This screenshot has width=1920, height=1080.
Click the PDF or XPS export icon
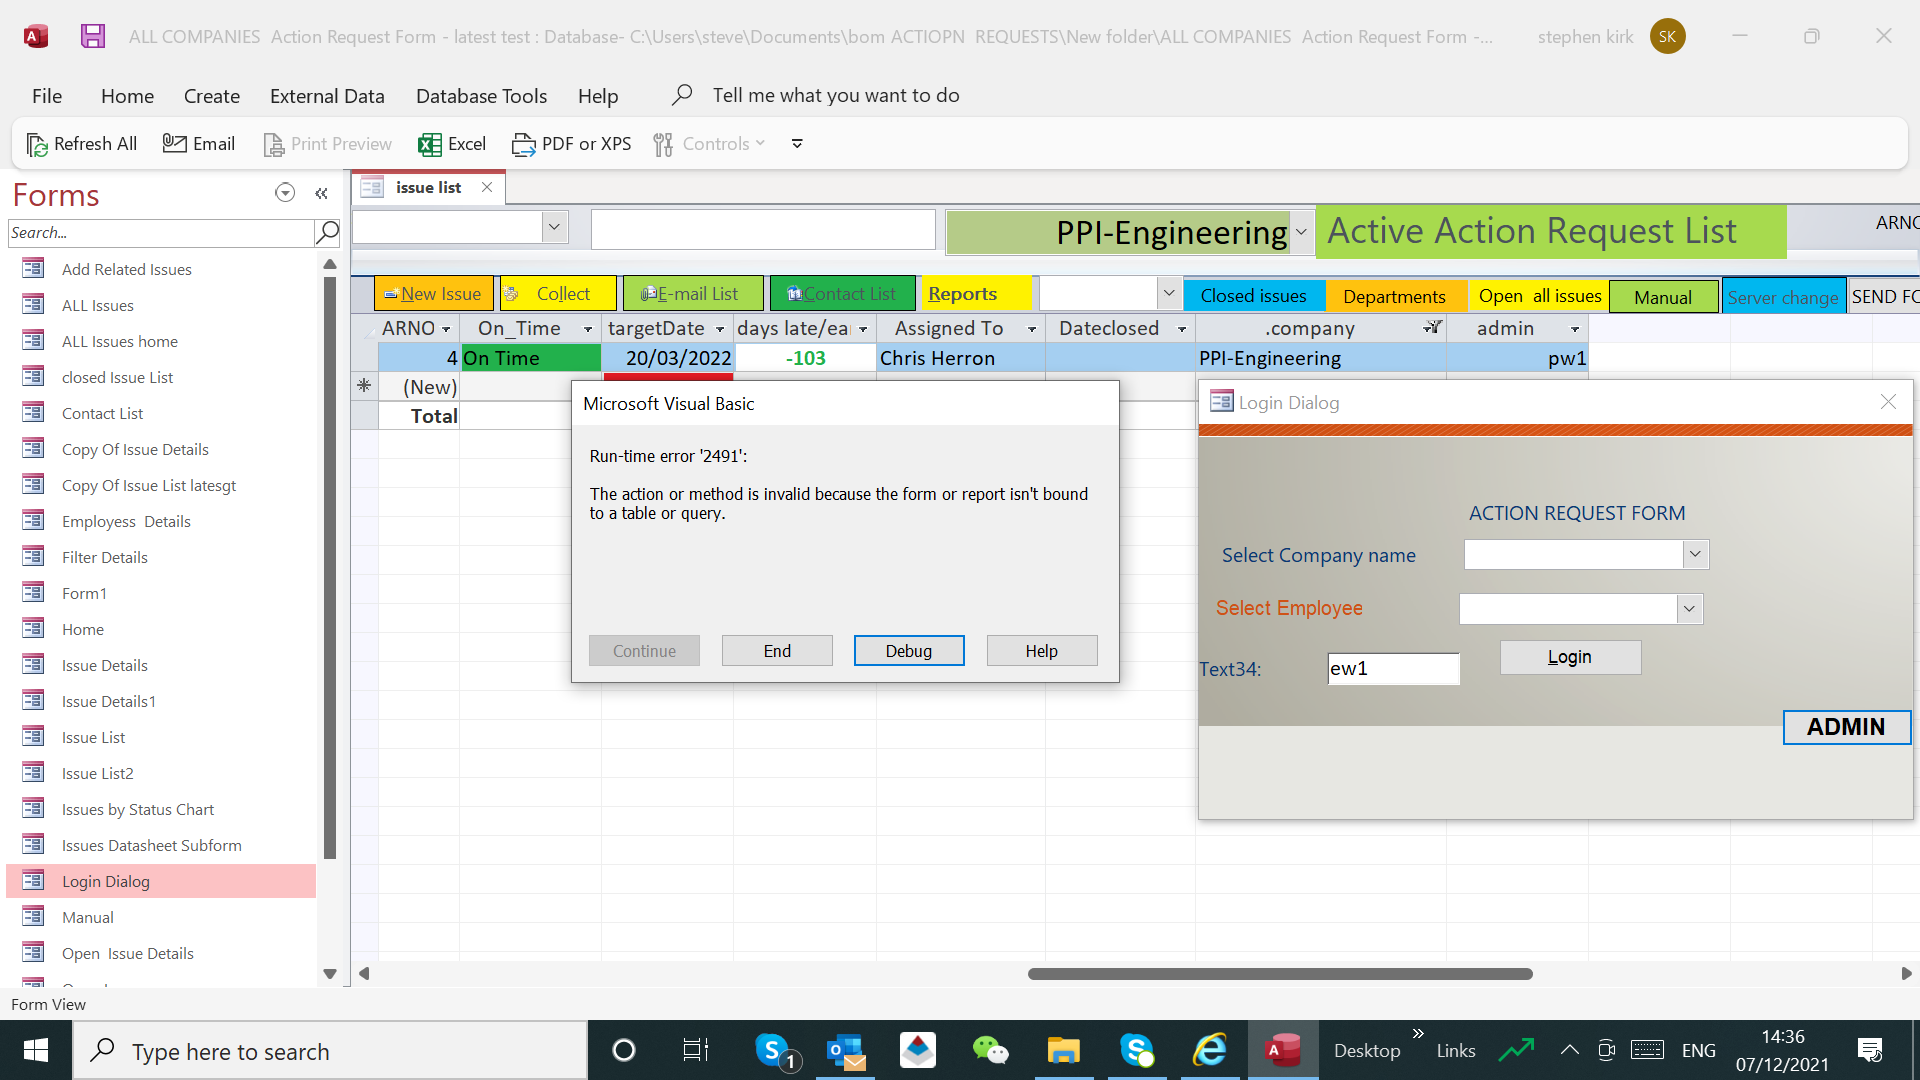click(523, 144)
